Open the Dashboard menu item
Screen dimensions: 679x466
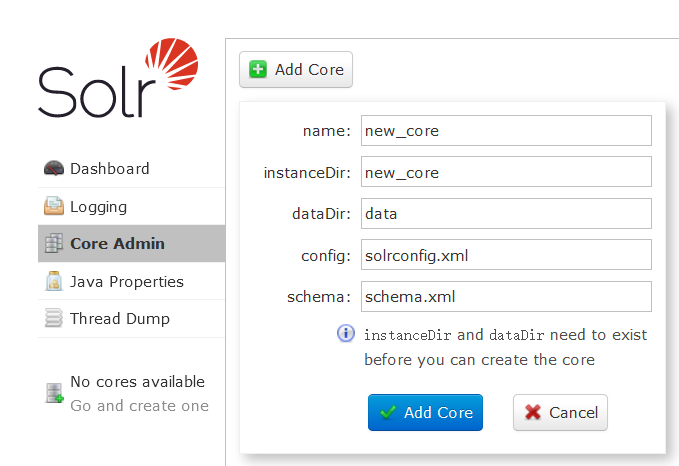[109, 169]
